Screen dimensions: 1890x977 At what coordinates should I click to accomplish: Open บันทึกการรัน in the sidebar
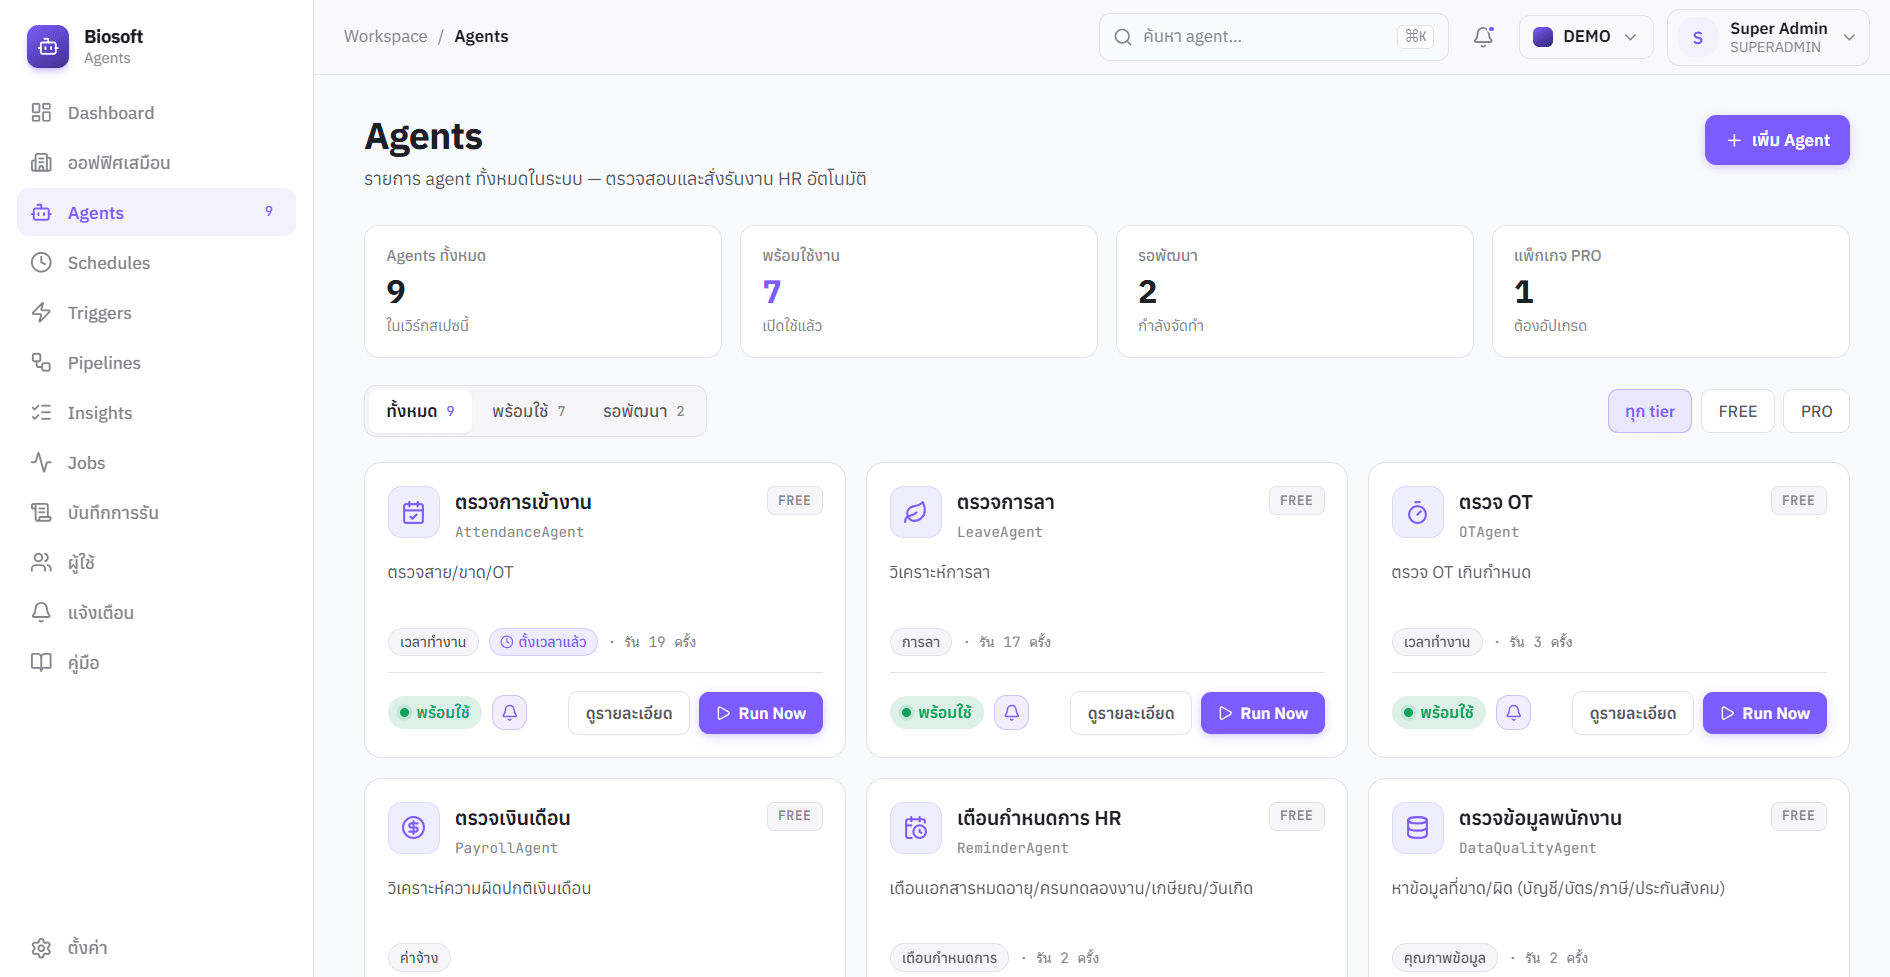pyautogui.click(x=157, y=513)
